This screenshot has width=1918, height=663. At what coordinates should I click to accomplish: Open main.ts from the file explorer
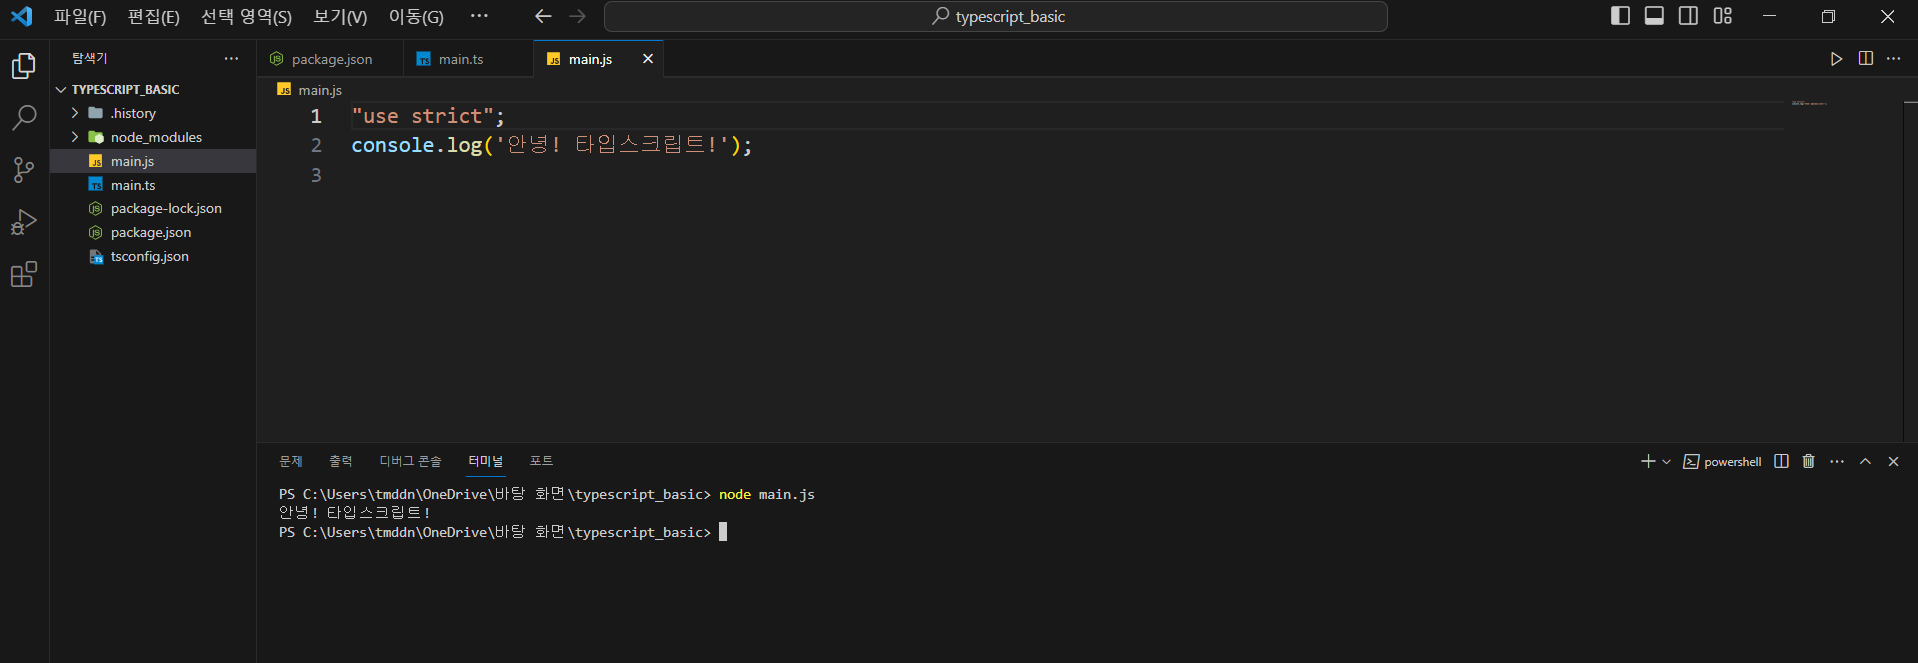click(153, 185)
